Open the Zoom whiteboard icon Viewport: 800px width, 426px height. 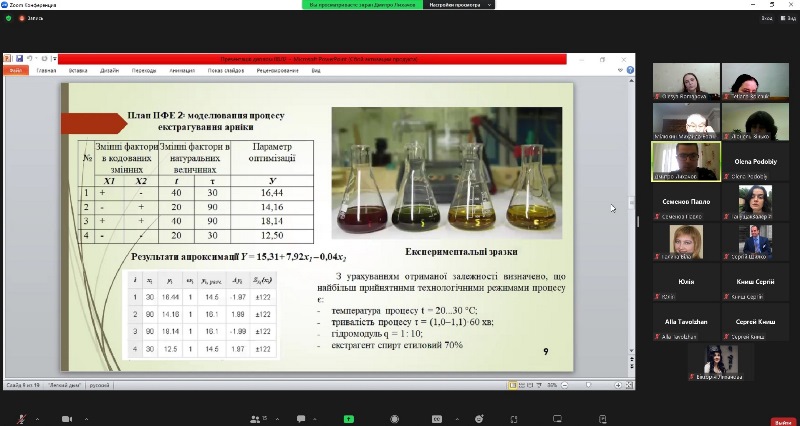coord(557,419)
